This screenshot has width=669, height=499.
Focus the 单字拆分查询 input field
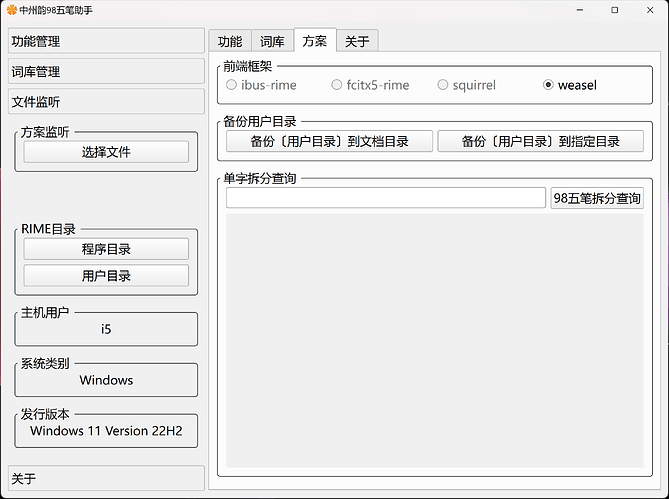tap(386, 198)
